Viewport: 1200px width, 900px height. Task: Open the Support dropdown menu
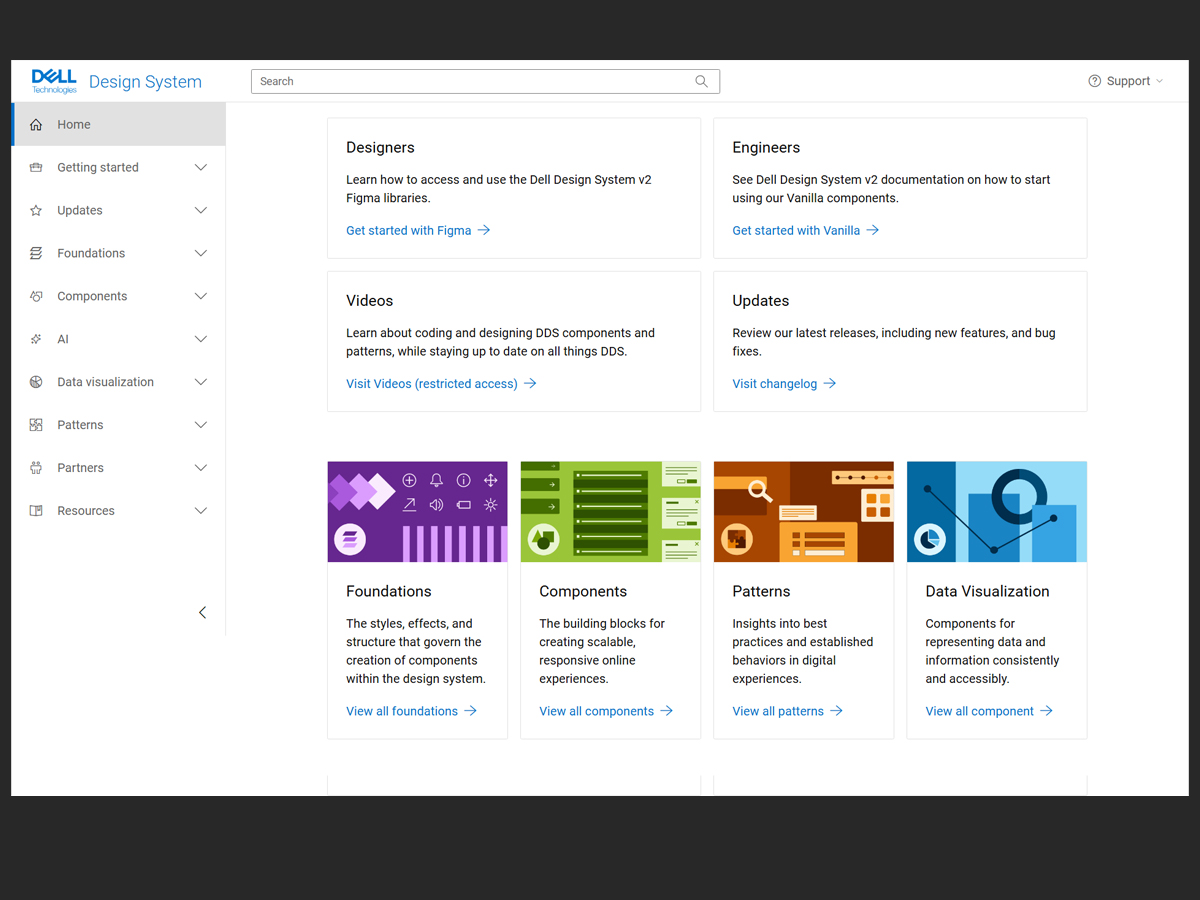1126,82
